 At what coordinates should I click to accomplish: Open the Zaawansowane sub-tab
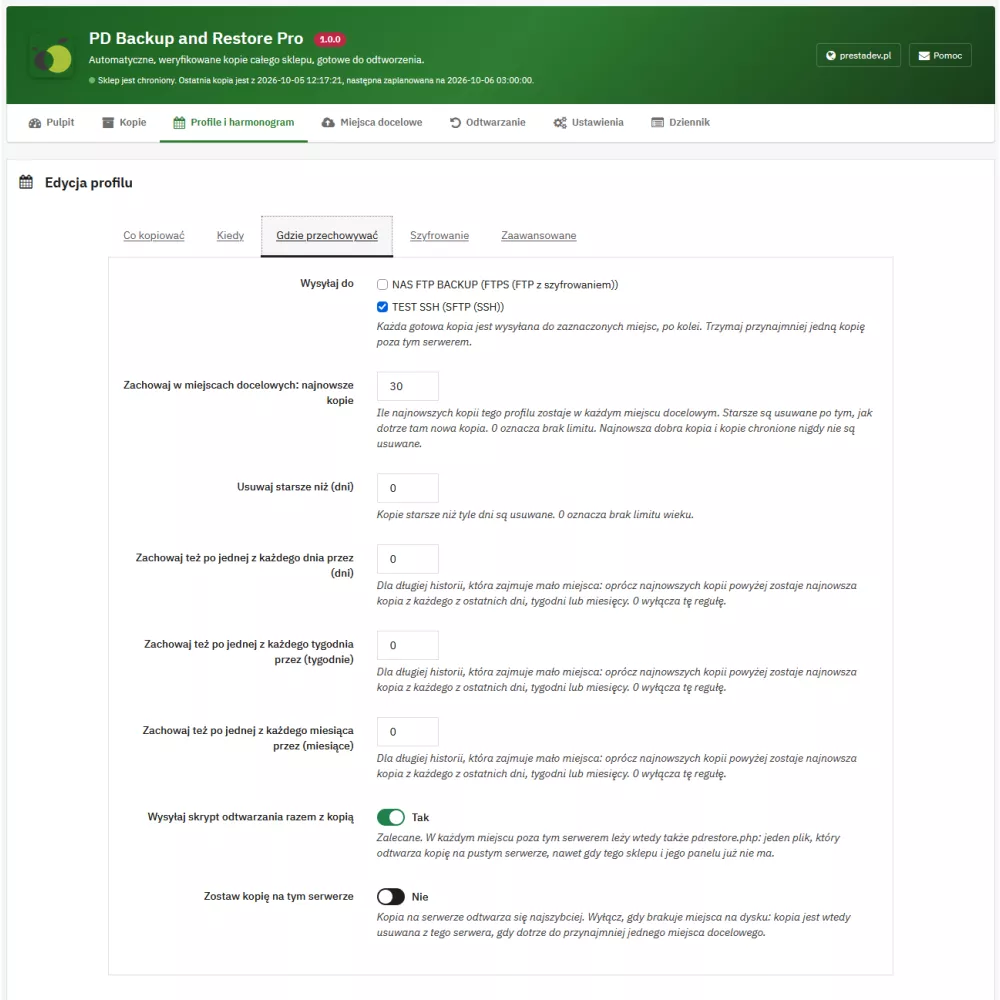click(539, 235)
